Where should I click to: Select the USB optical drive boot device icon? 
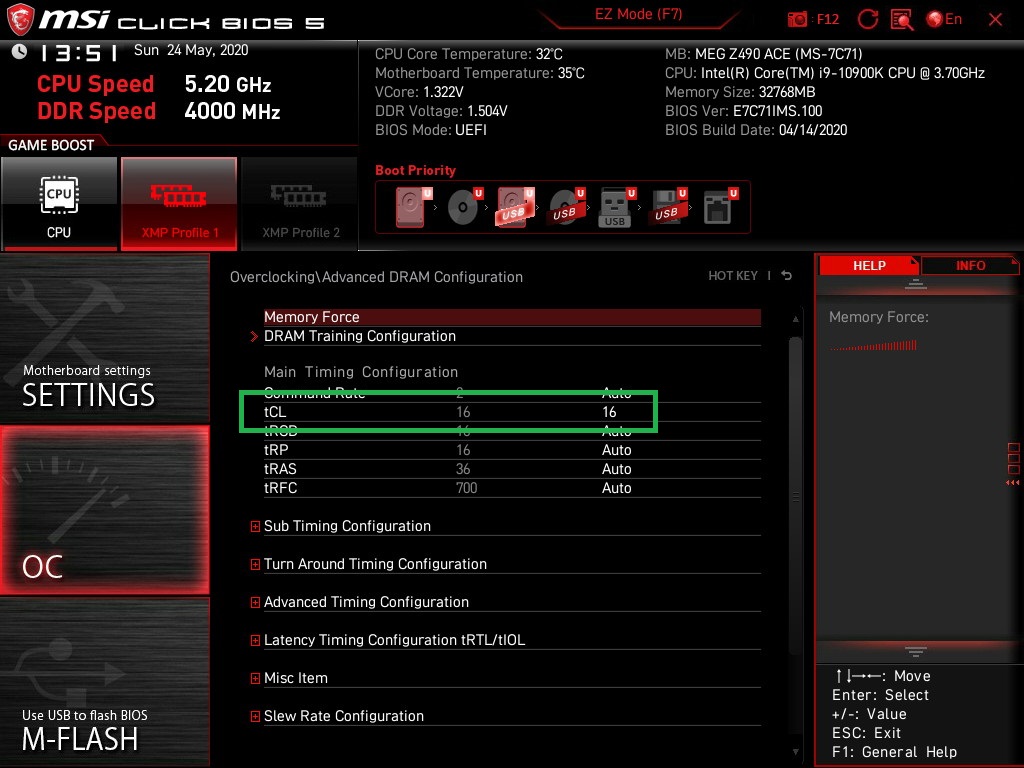pos(566,207)
